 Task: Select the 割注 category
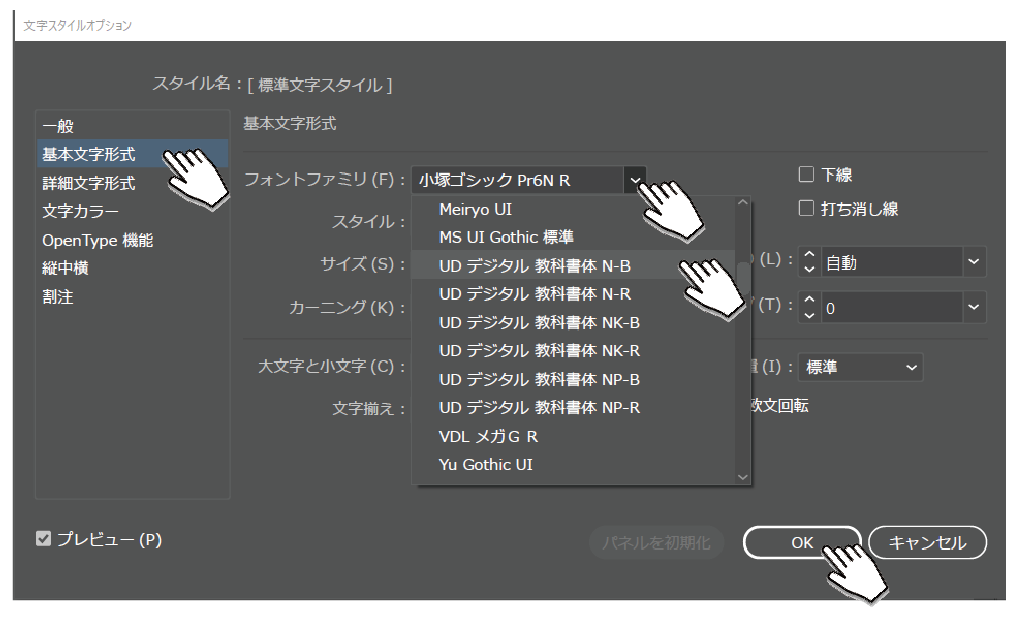58,297
